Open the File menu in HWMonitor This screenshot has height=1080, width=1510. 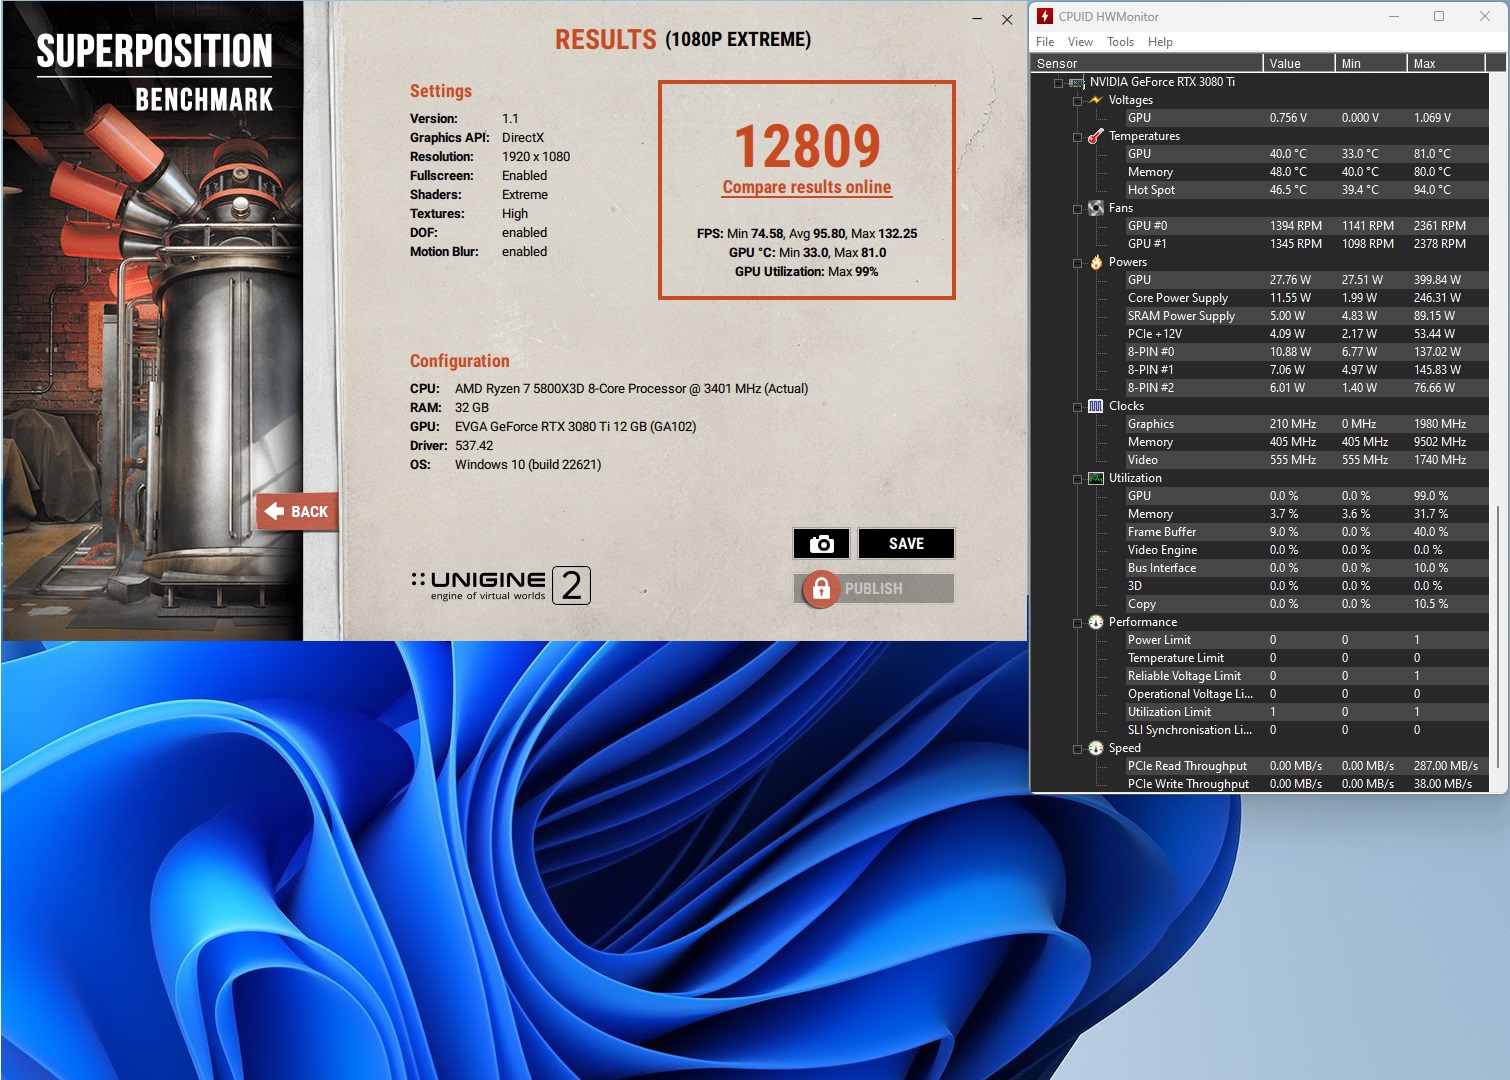coord(1045,42)
